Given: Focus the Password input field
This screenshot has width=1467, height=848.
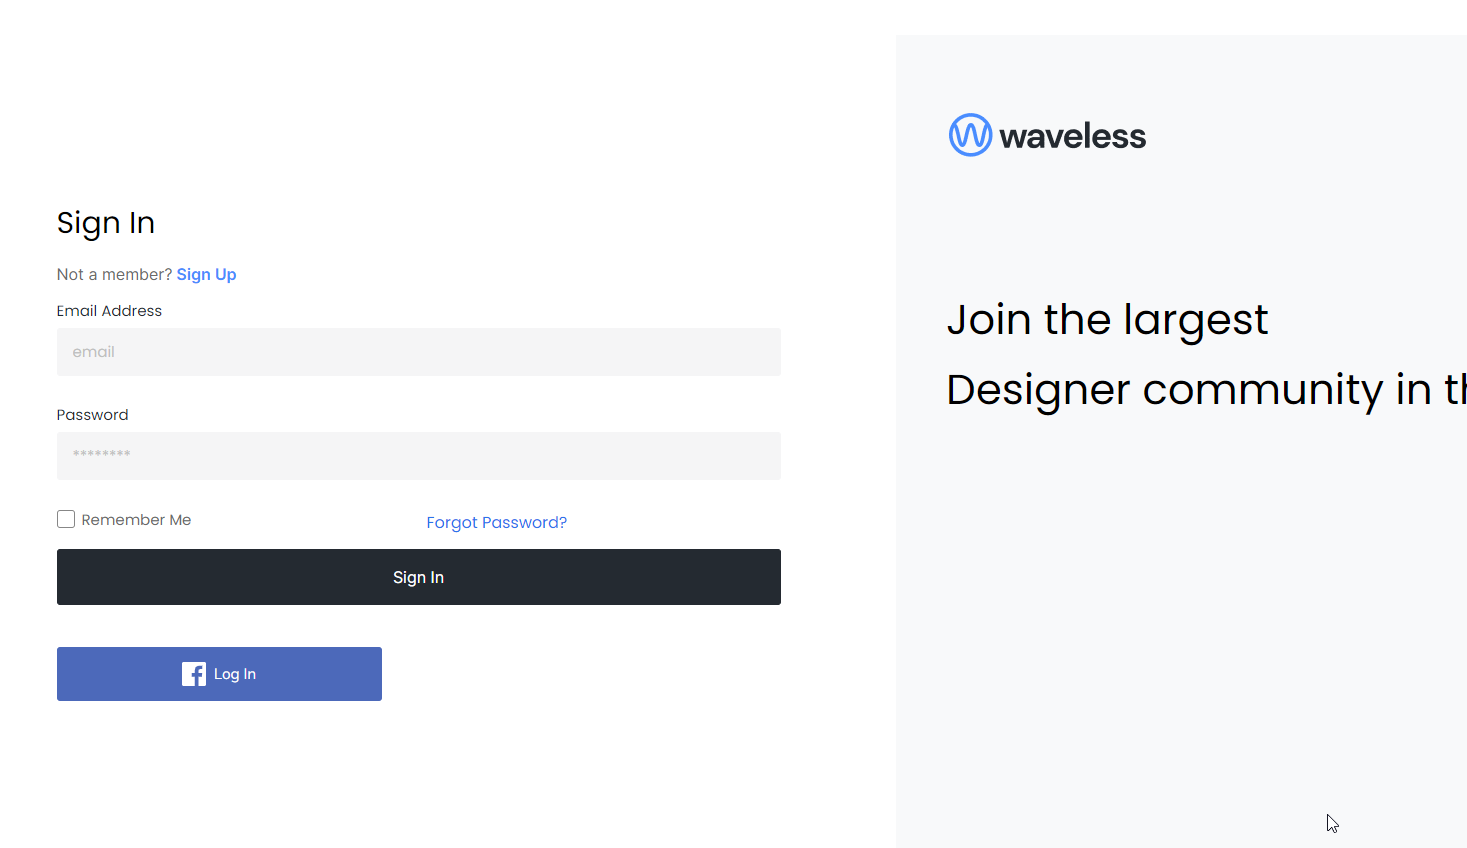Looking at the screenshot, I should click(418, 456).
